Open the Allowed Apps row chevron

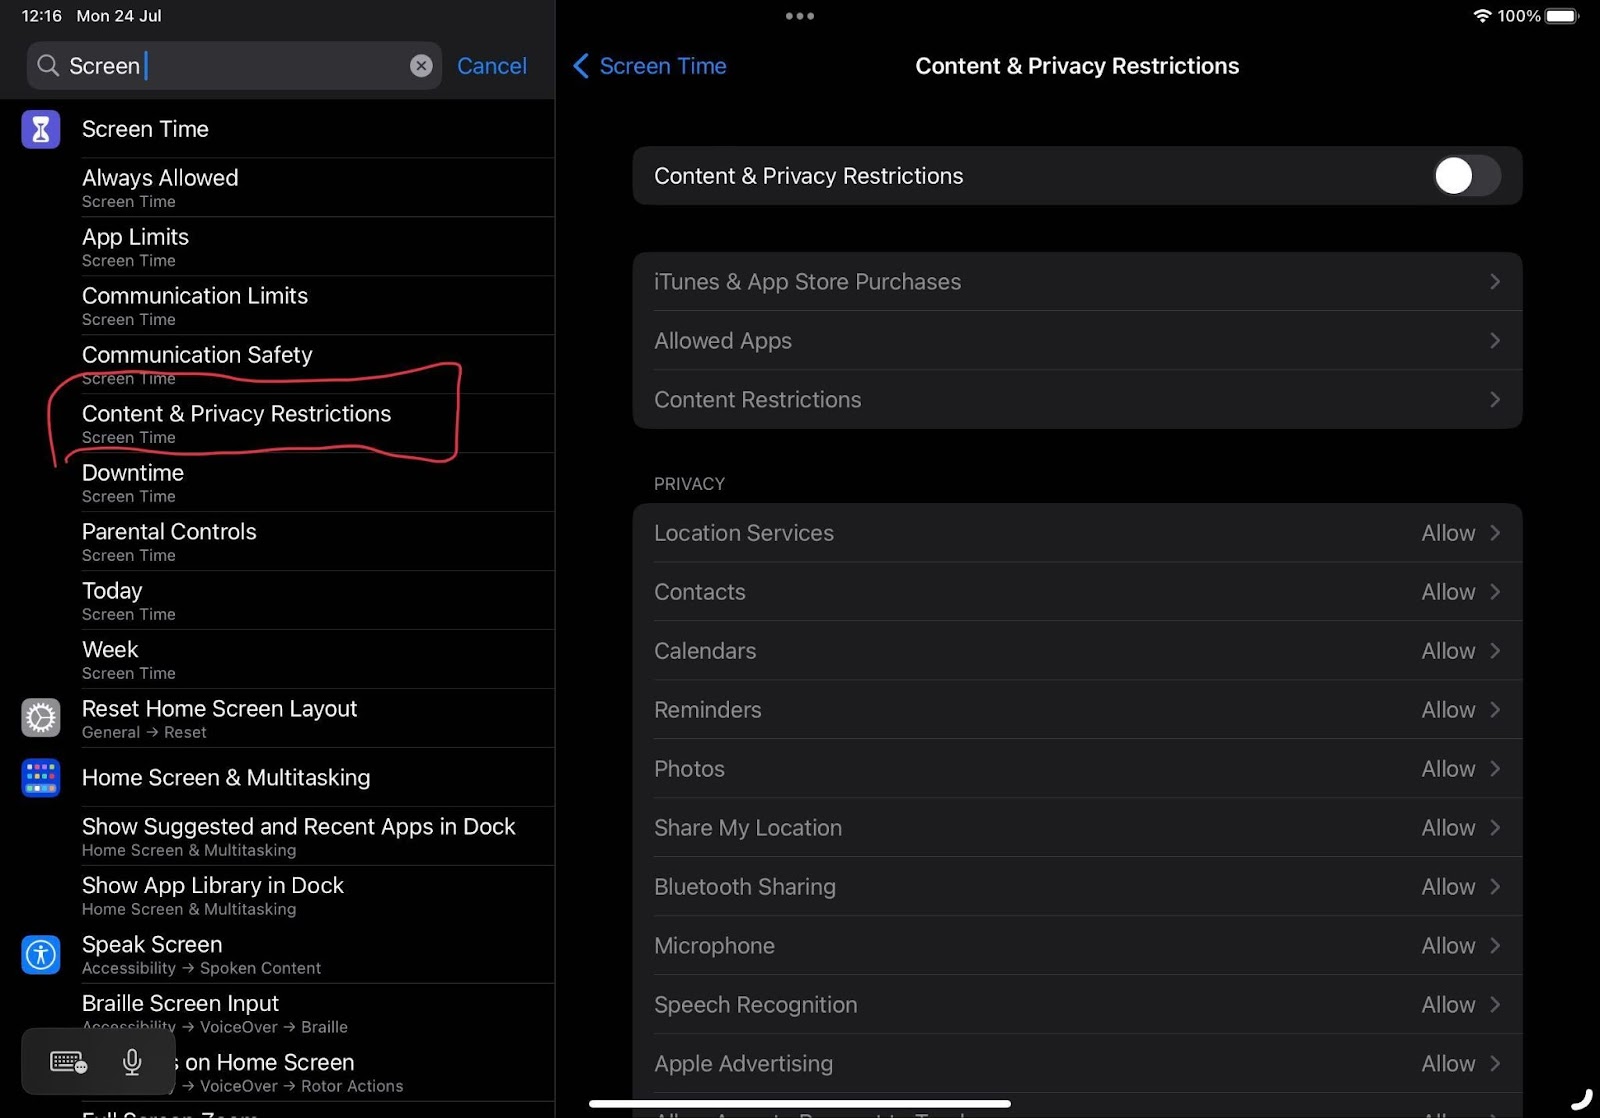coord(1495,341)
